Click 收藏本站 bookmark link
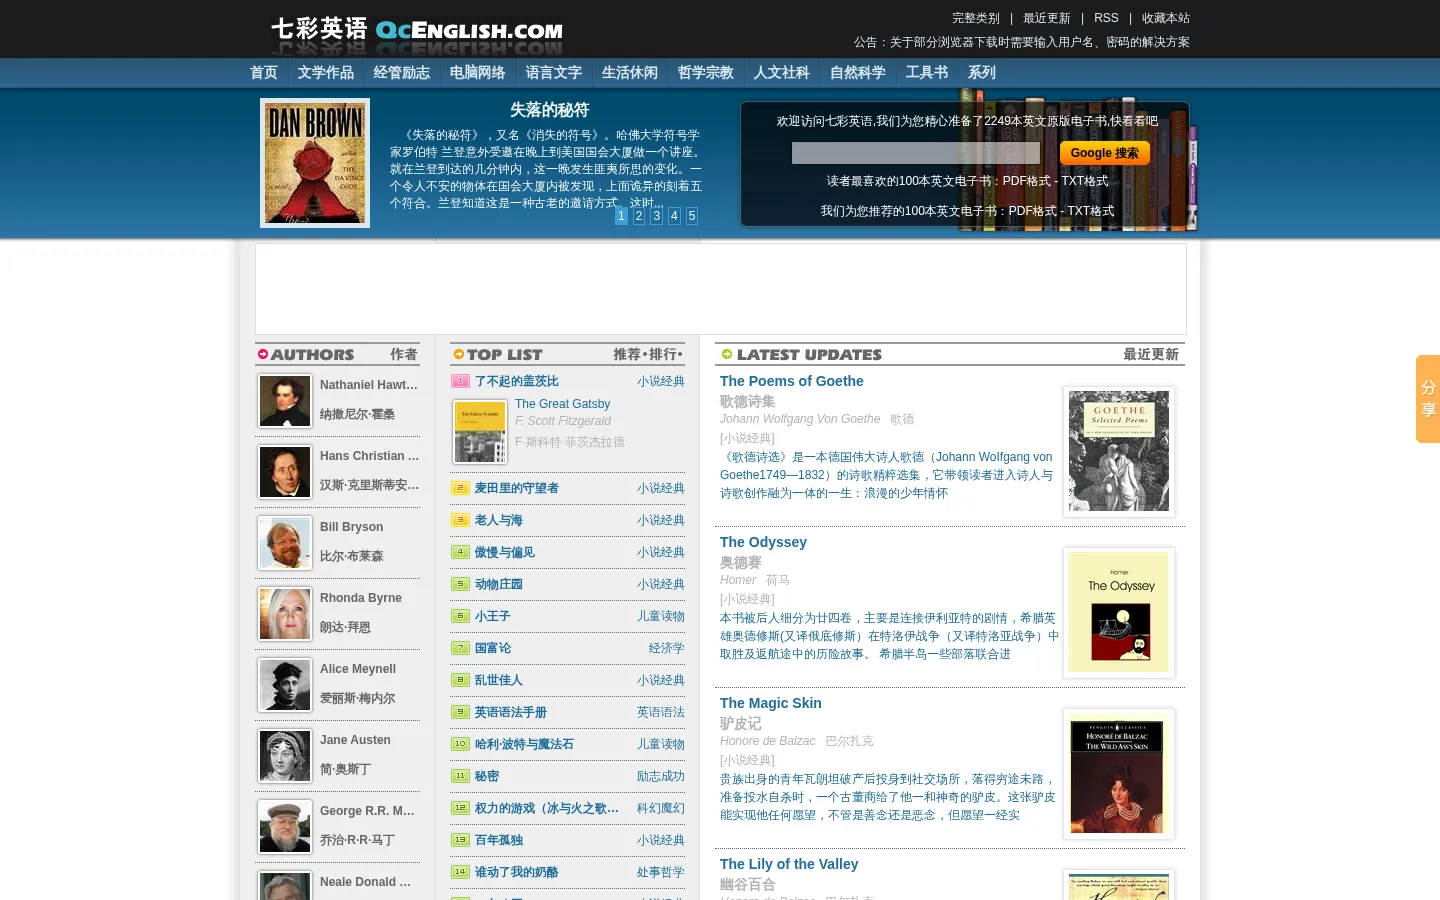1440x900 pixels. click(1166, 18)
